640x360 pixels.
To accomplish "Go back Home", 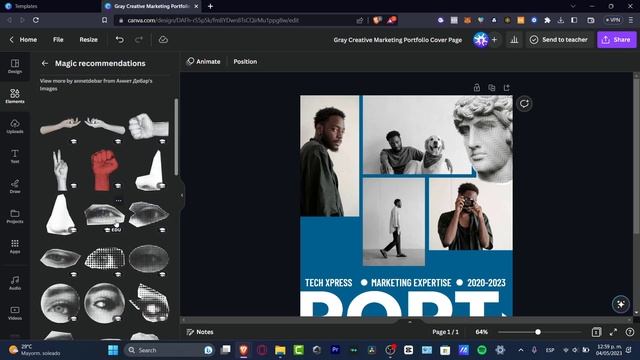I will click(x=23, y=40).
